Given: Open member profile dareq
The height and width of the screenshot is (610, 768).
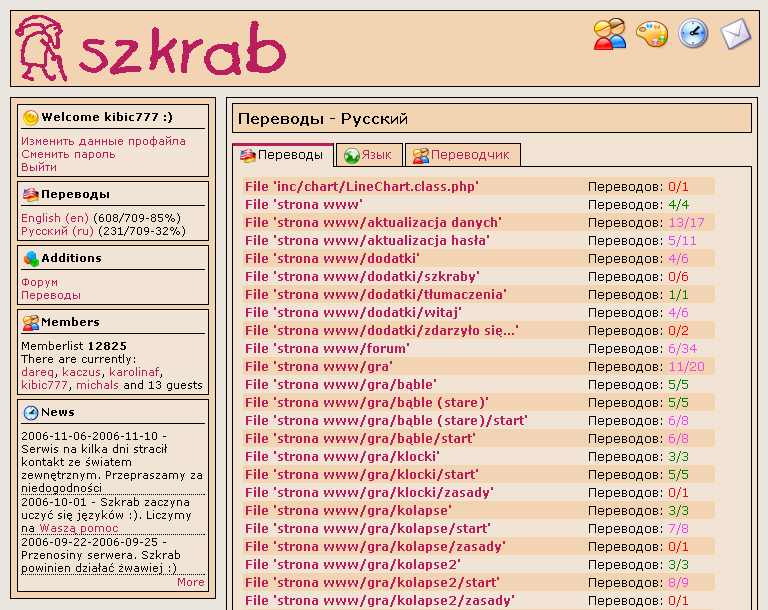Looking at the screenshot, I should pyautogui.click(x=37, y=372).
